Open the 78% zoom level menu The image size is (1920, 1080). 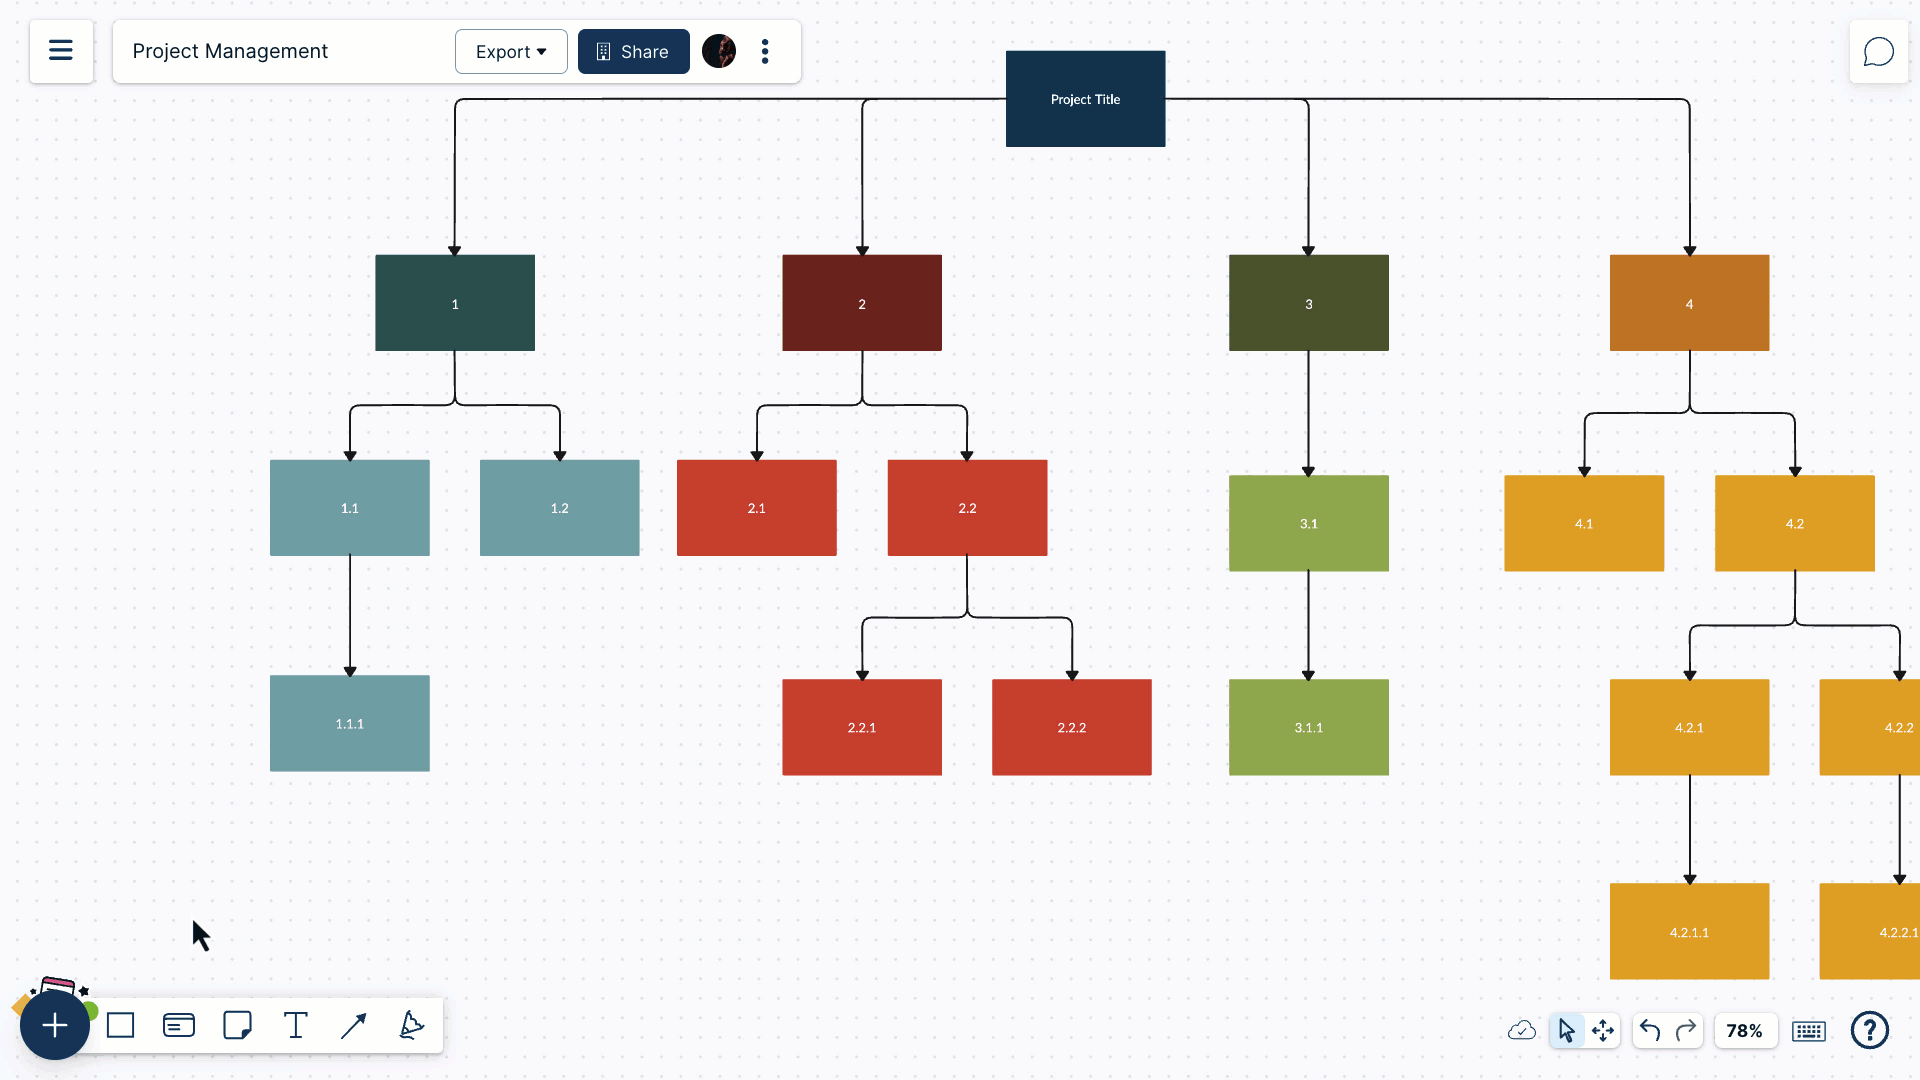(1744, 1030)
